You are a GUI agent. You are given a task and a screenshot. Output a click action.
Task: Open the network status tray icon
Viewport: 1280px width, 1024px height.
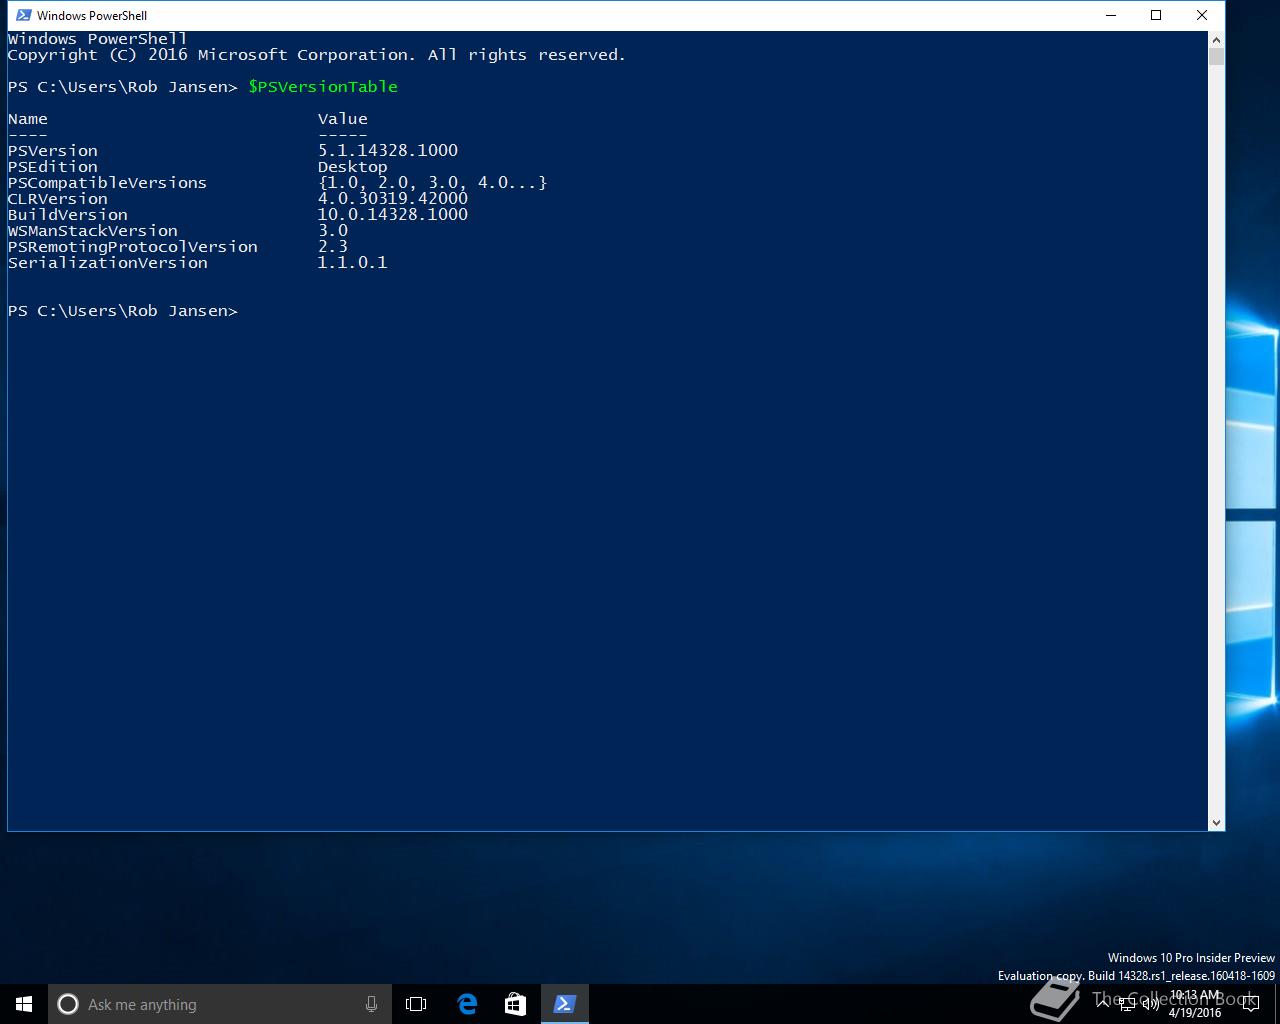tap(1127, 1004)
